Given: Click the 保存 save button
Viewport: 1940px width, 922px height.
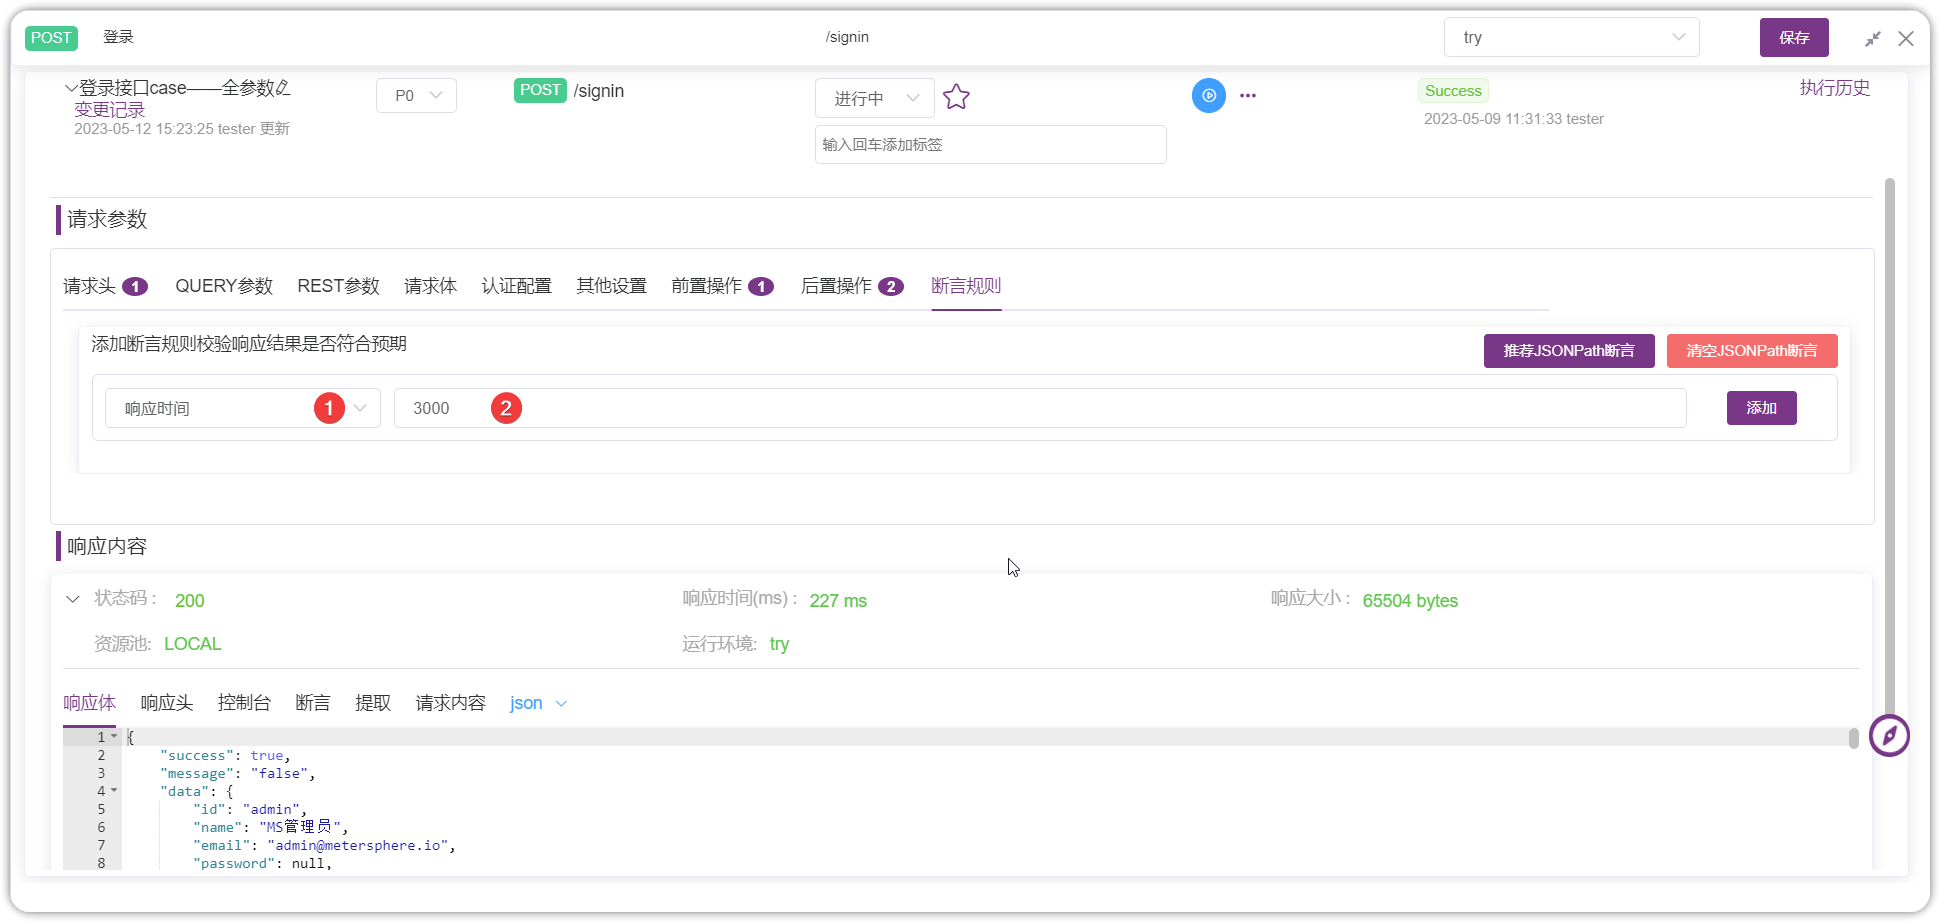Looking at the screenshot, I should (x=1794, y=37).
